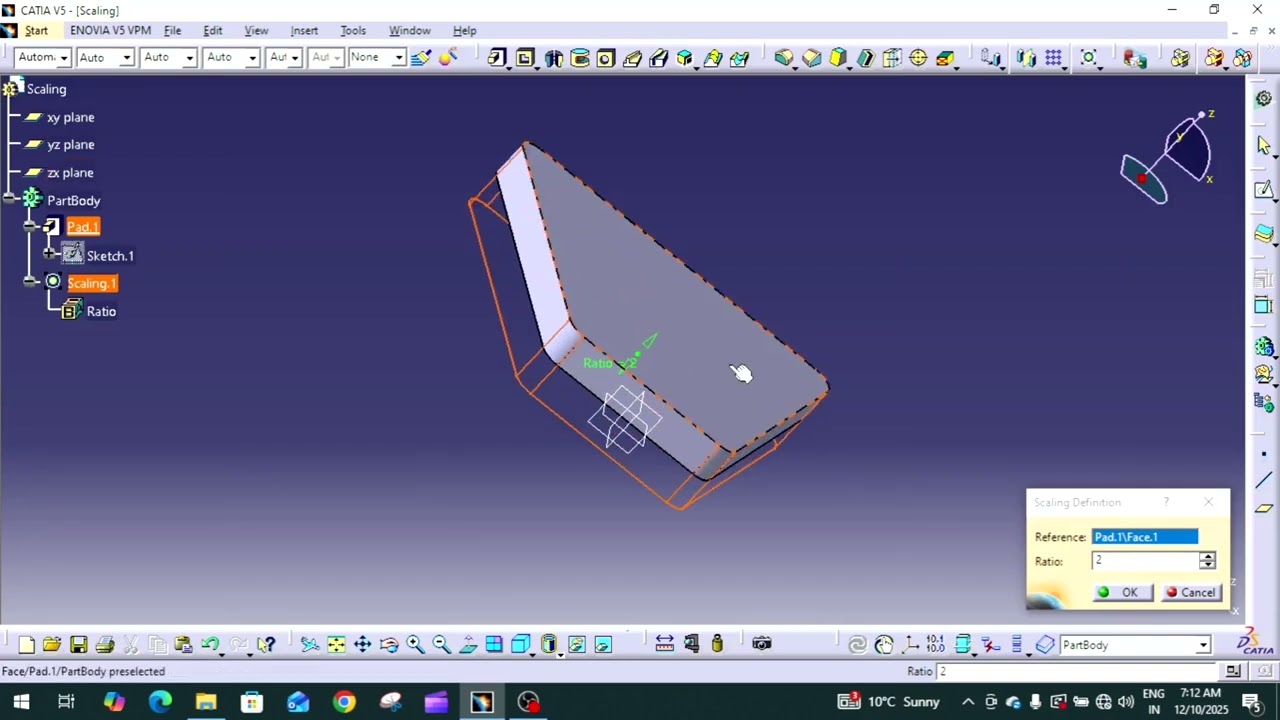Open the Insert menu
Viewport: 1280px width, 720px height.
[x=304, y=31]
